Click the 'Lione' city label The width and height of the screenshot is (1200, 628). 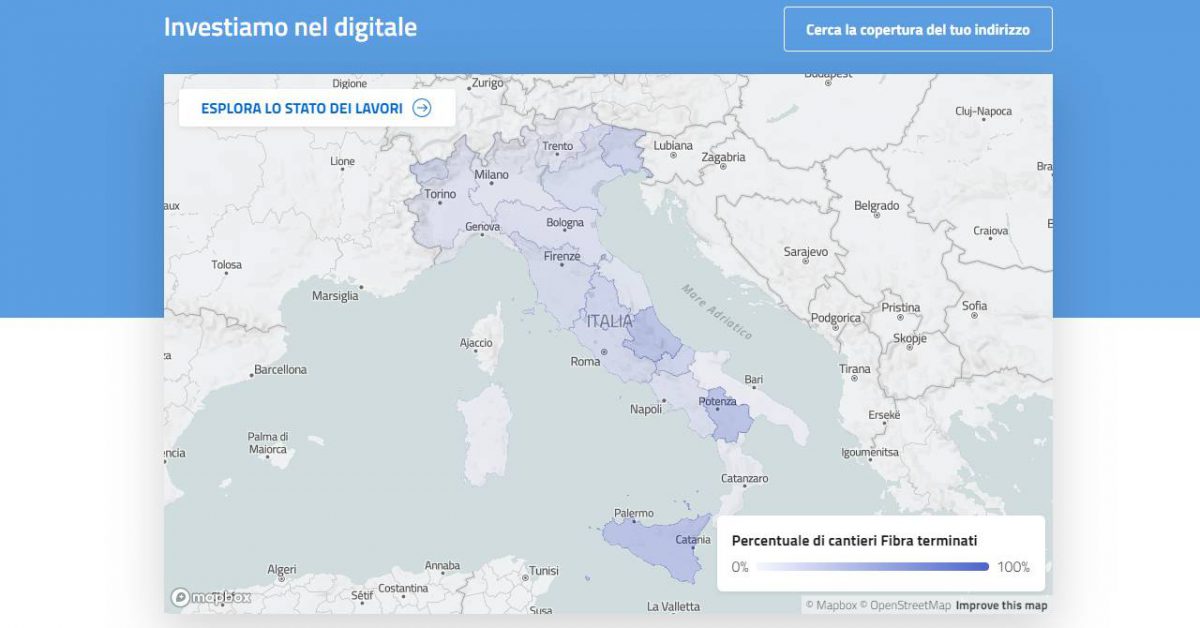pyautogui.click(x=343, y=161)
